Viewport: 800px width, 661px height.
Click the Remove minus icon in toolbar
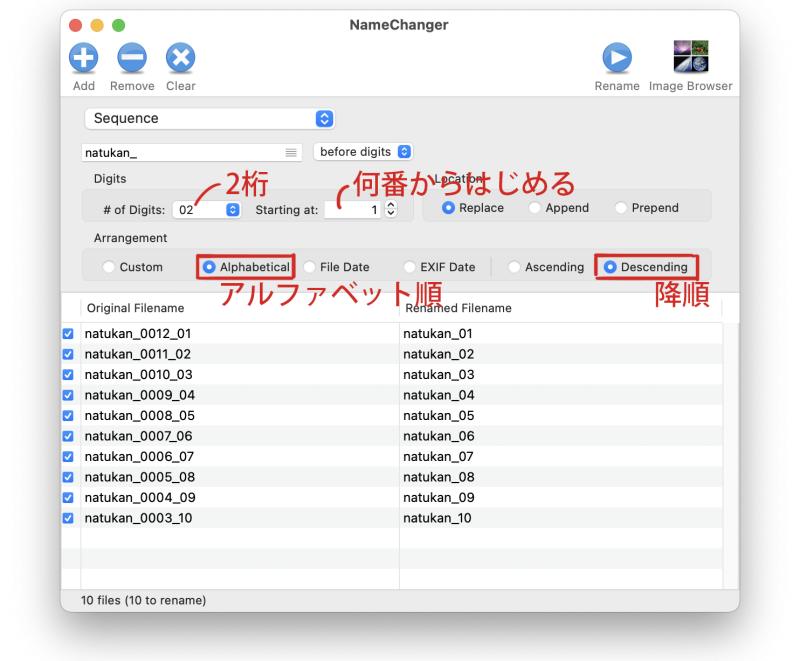(x=132, y=58)
